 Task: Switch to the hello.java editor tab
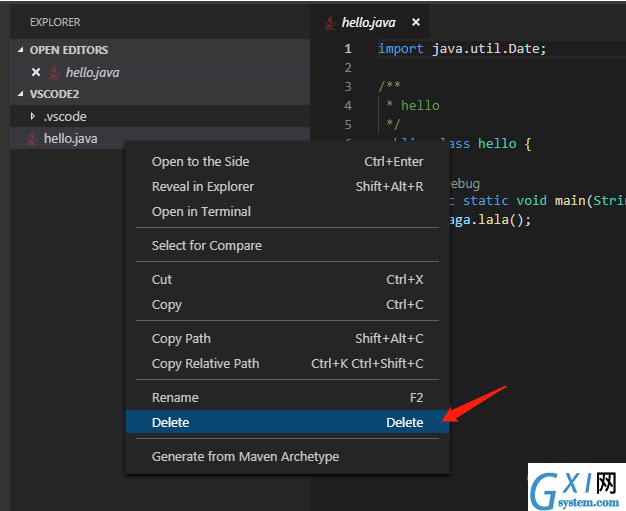(369, 22)
